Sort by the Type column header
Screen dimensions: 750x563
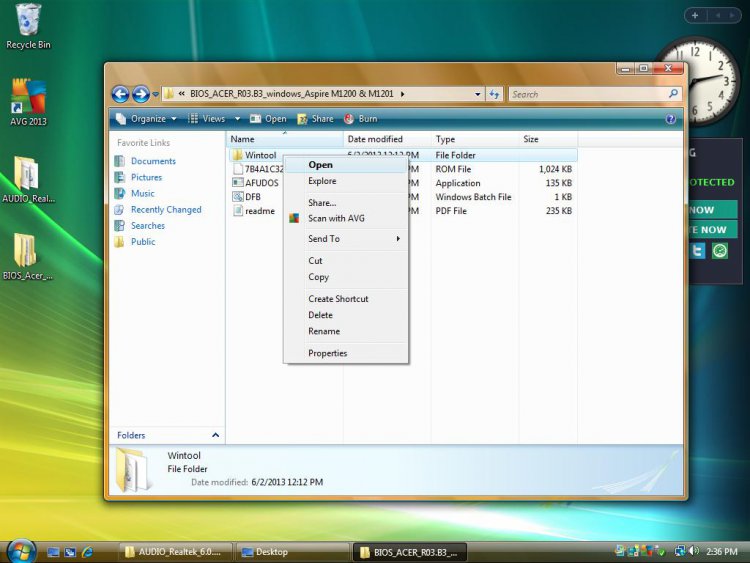[475, 139]
